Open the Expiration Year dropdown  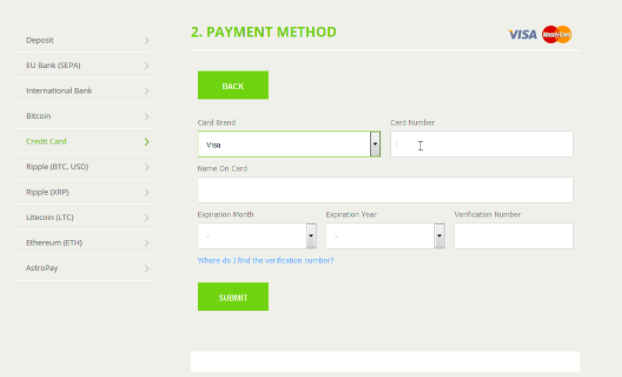point(386,236)
